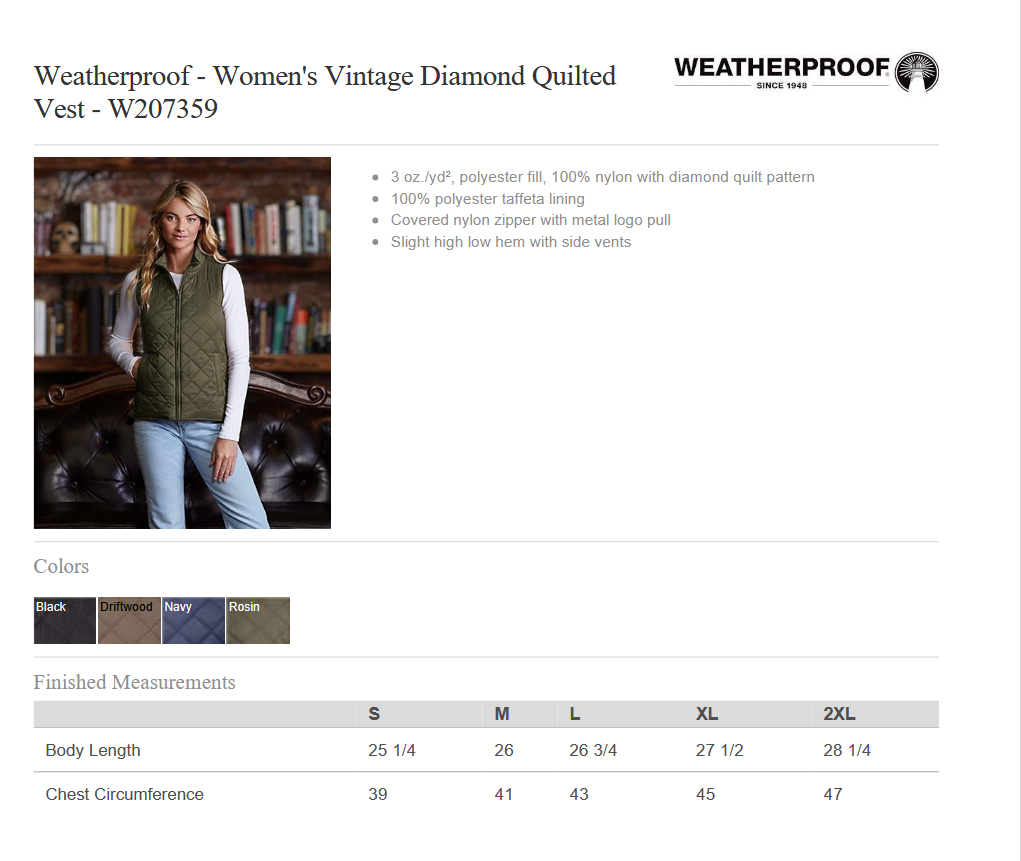Click the Body Length value 27 1/2

click(x=720, y=750)
